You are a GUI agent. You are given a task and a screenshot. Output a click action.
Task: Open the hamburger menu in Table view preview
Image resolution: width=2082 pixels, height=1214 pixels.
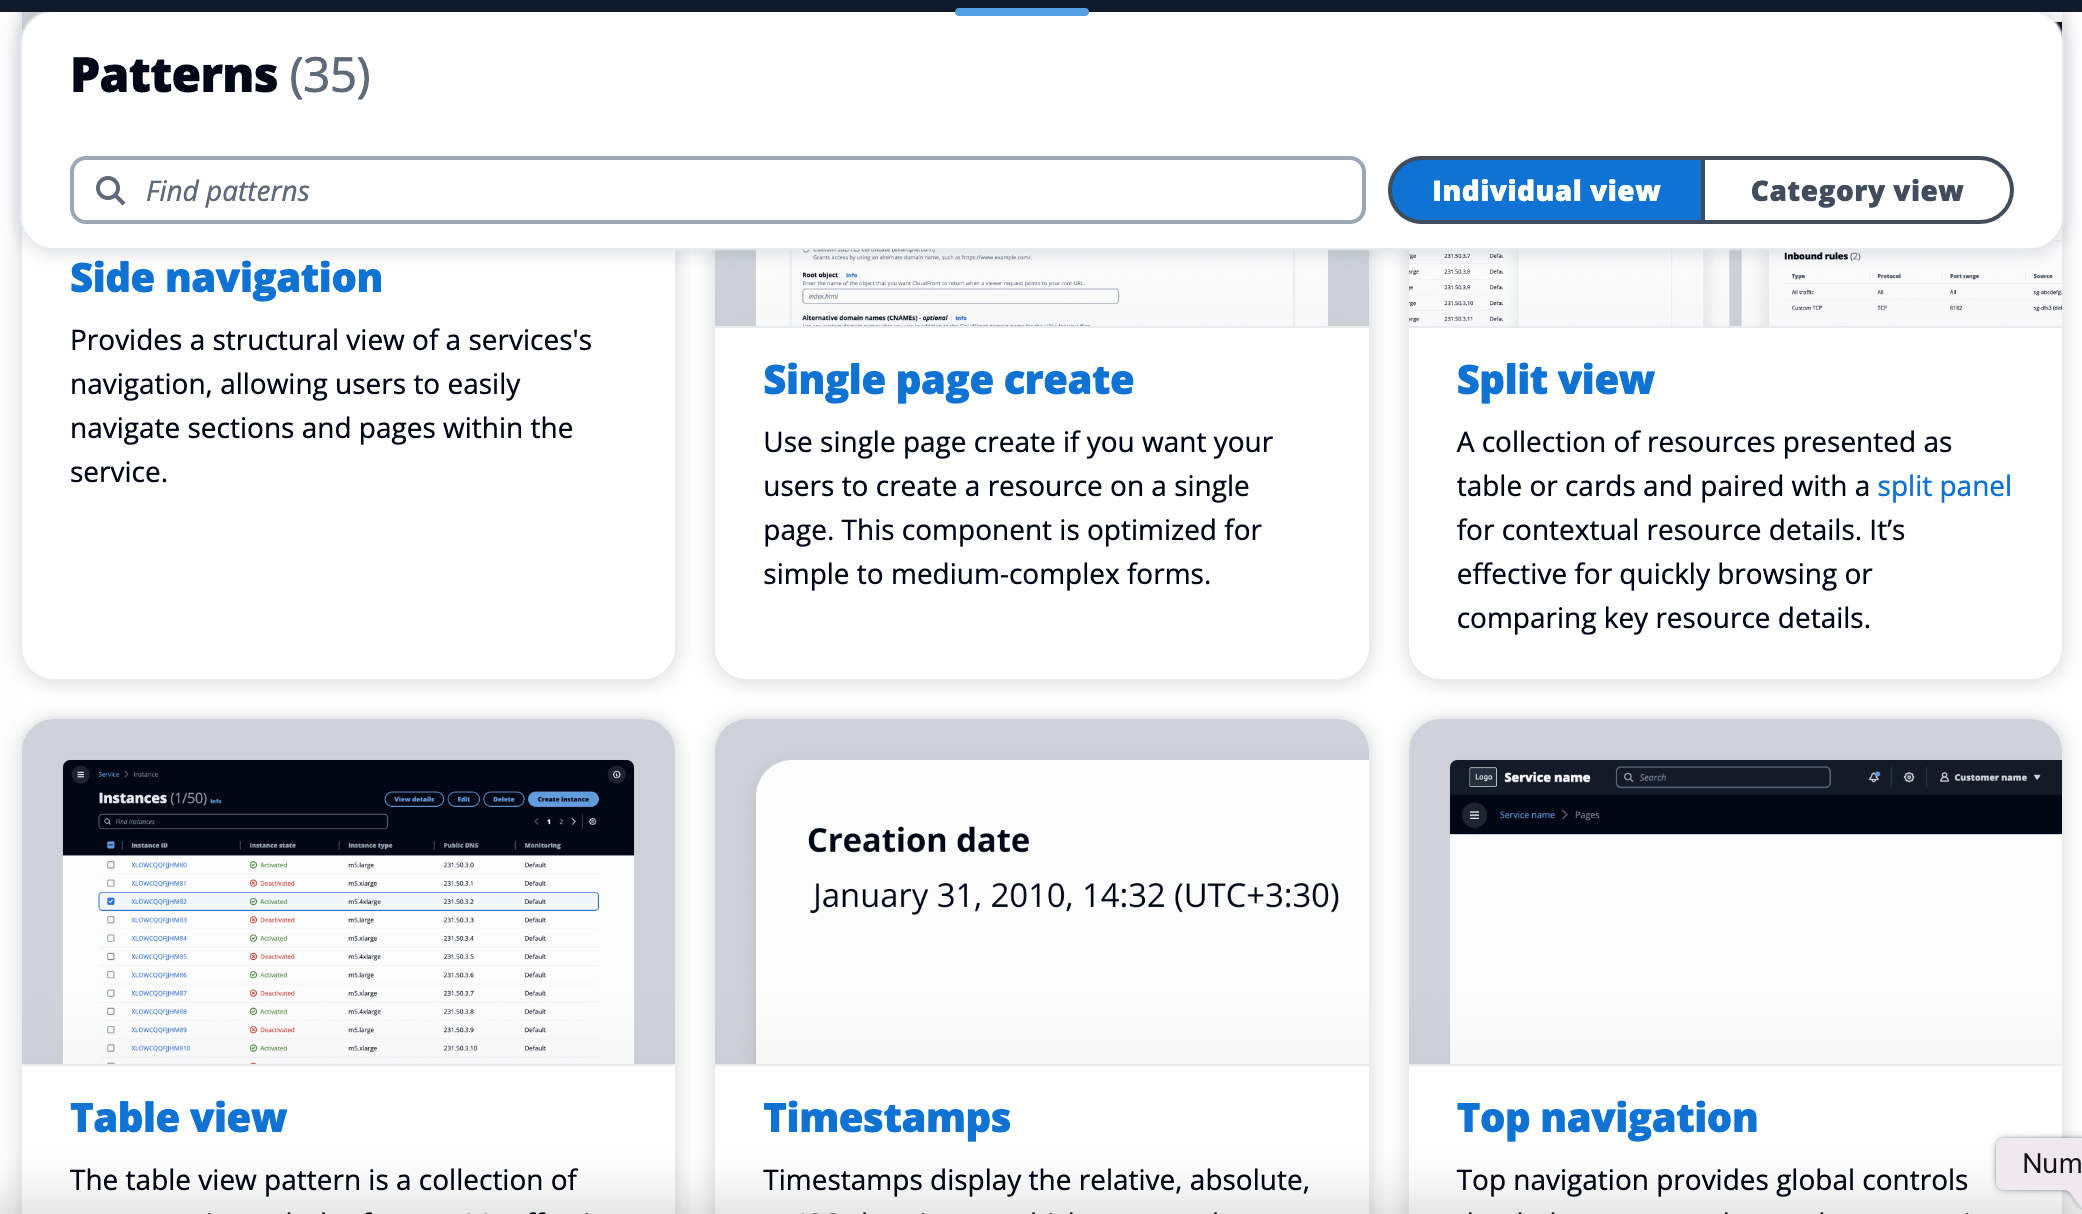[x=80, y=774]
